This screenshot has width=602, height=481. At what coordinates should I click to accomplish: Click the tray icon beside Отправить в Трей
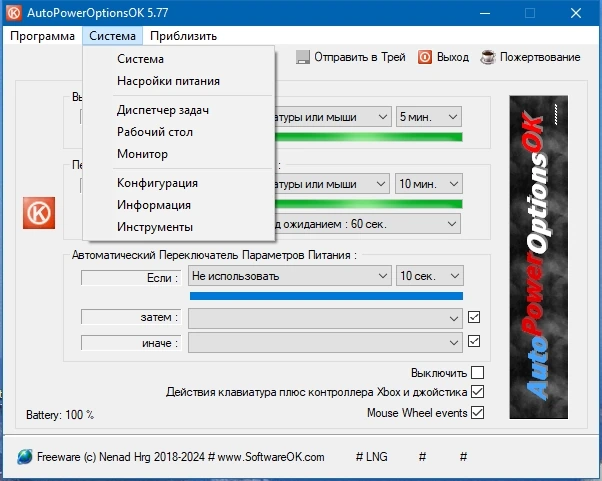(x=303, y=57)
